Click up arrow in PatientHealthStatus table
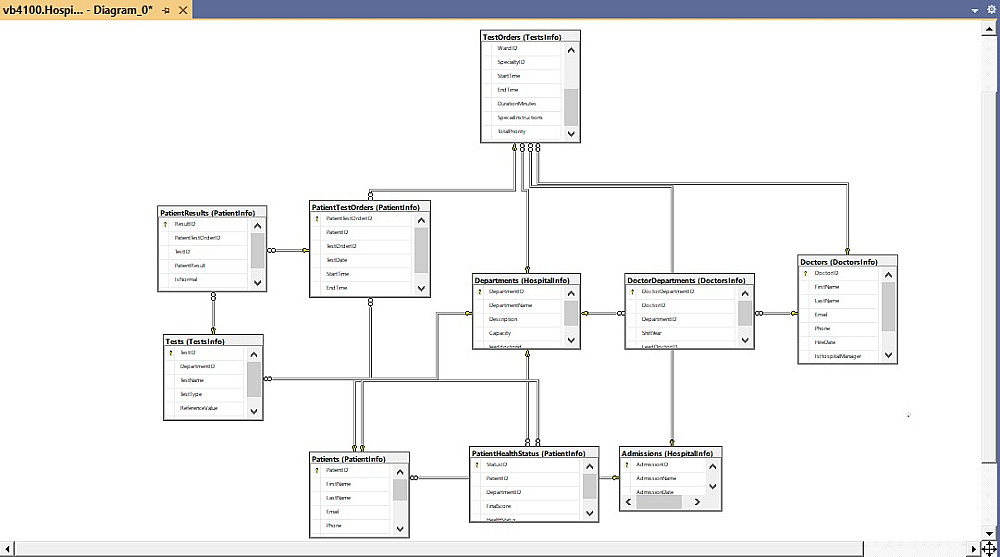The width and height of the screenshot is (1000, 557). click(x=589, y=466)
